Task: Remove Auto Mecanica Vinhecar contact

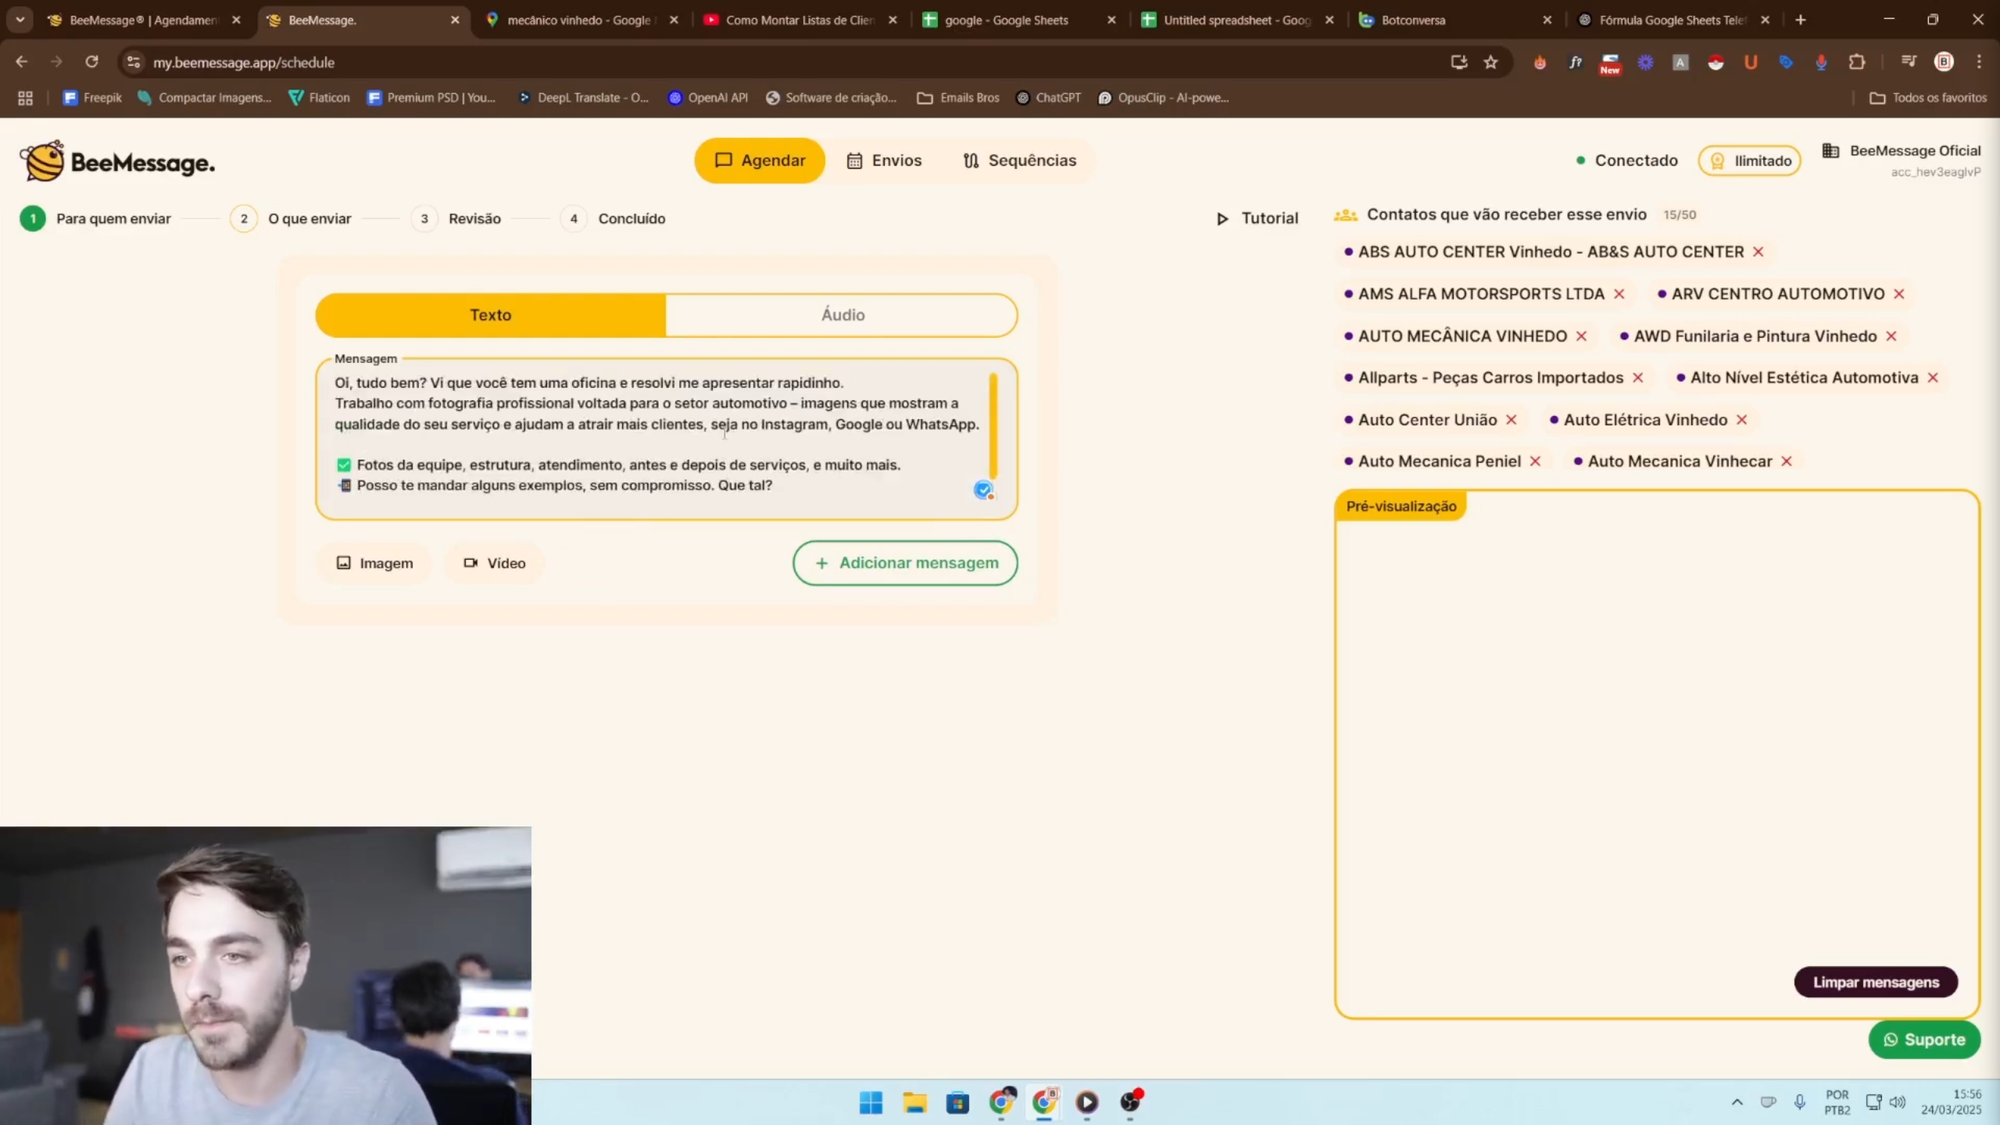Action: [1786, 461]
